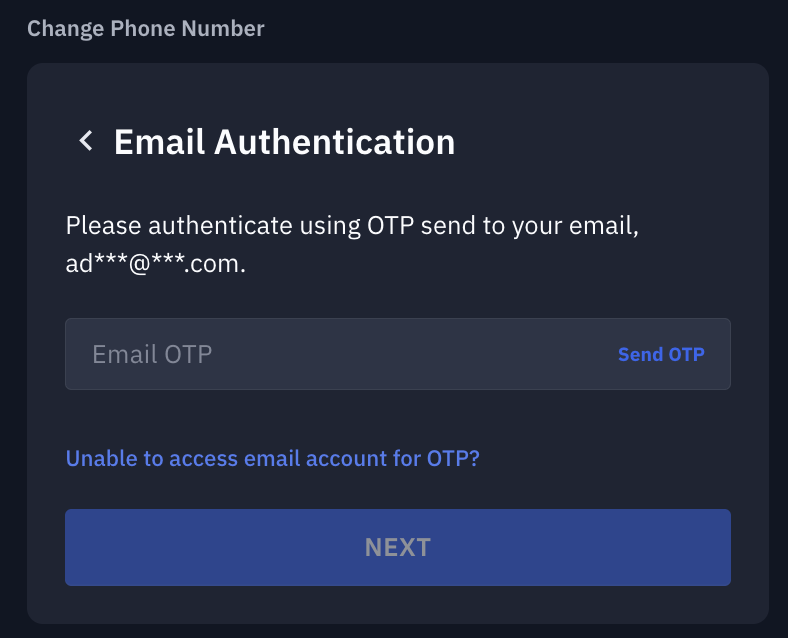The width and height of the screenshot is (788, 638).
Task: Click the Email Authentication heading
Action: (x=284, y=142)
